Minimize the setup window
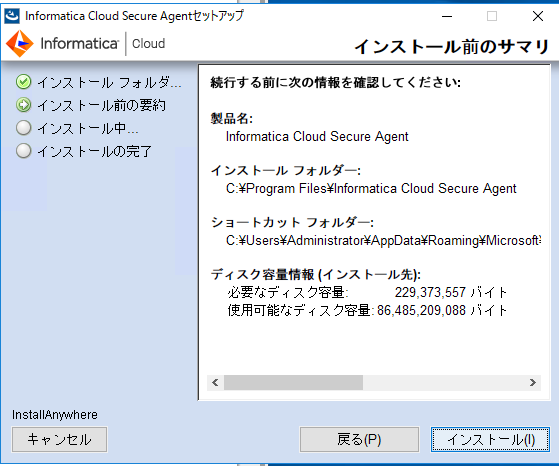 pos(447,16)
